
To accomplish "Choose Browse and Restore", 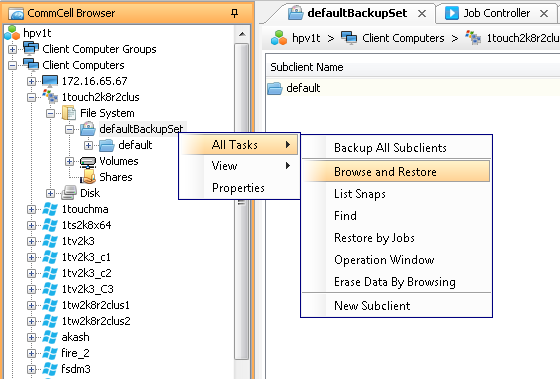I will (x=396, y=172).
